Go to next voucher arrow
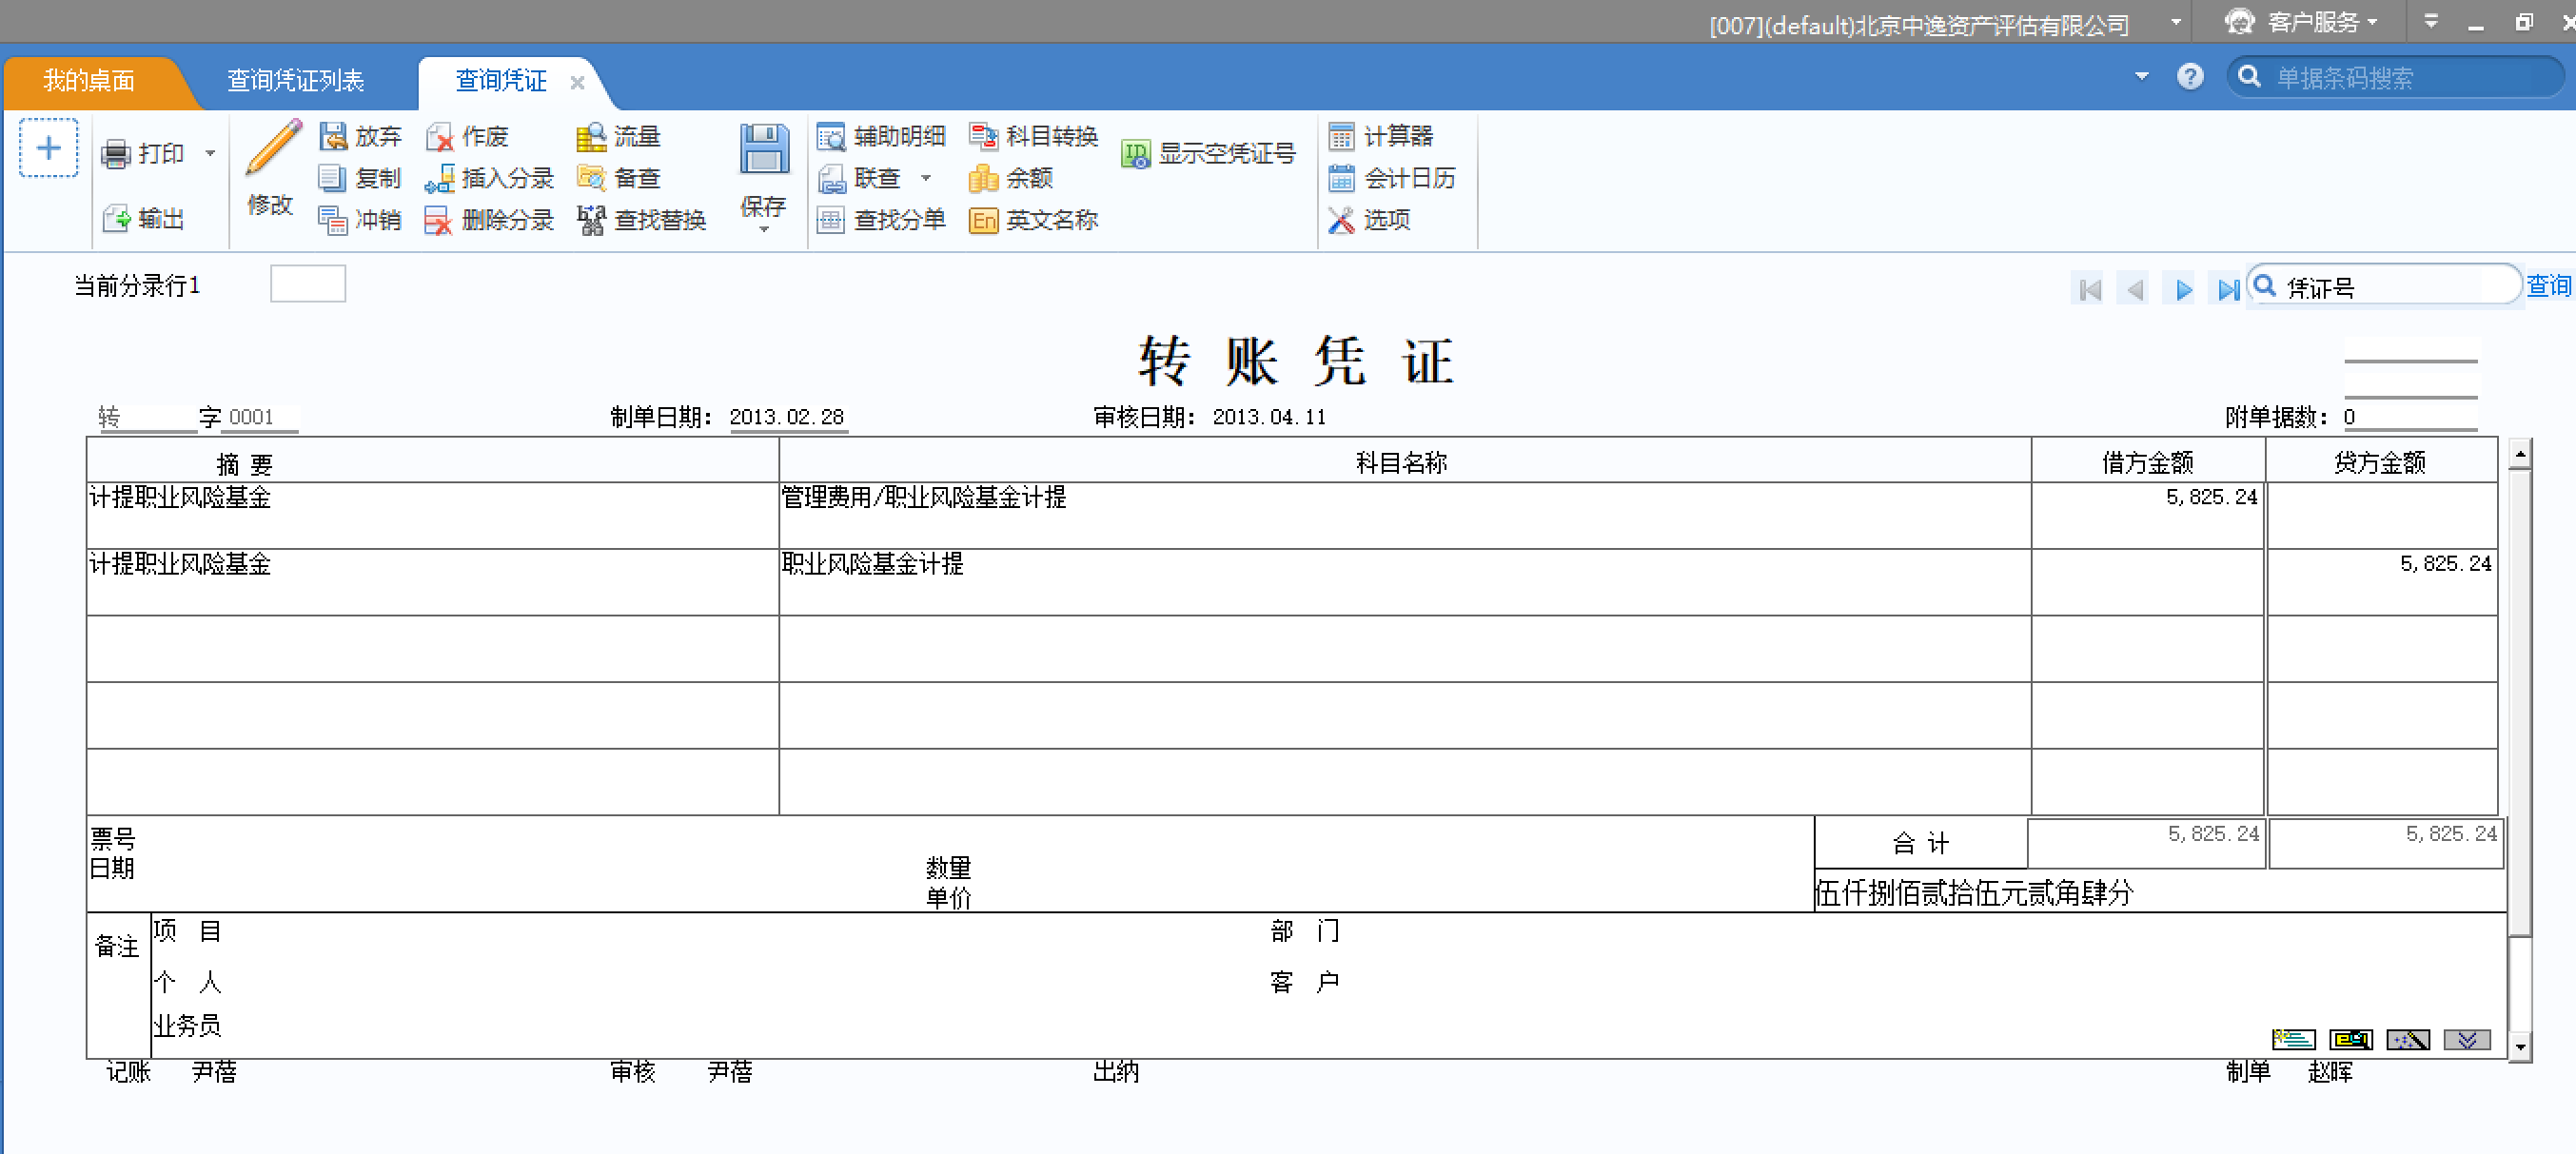 point(2183,290)
